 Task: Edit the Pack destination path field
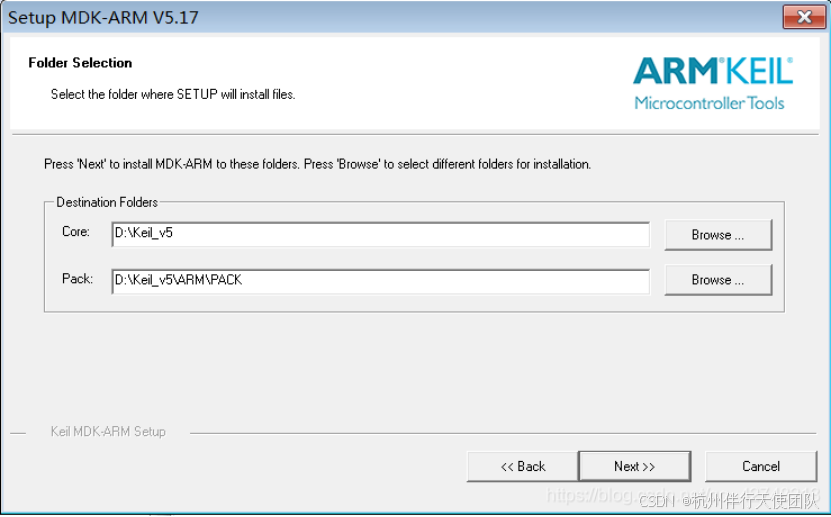[381, 281]
